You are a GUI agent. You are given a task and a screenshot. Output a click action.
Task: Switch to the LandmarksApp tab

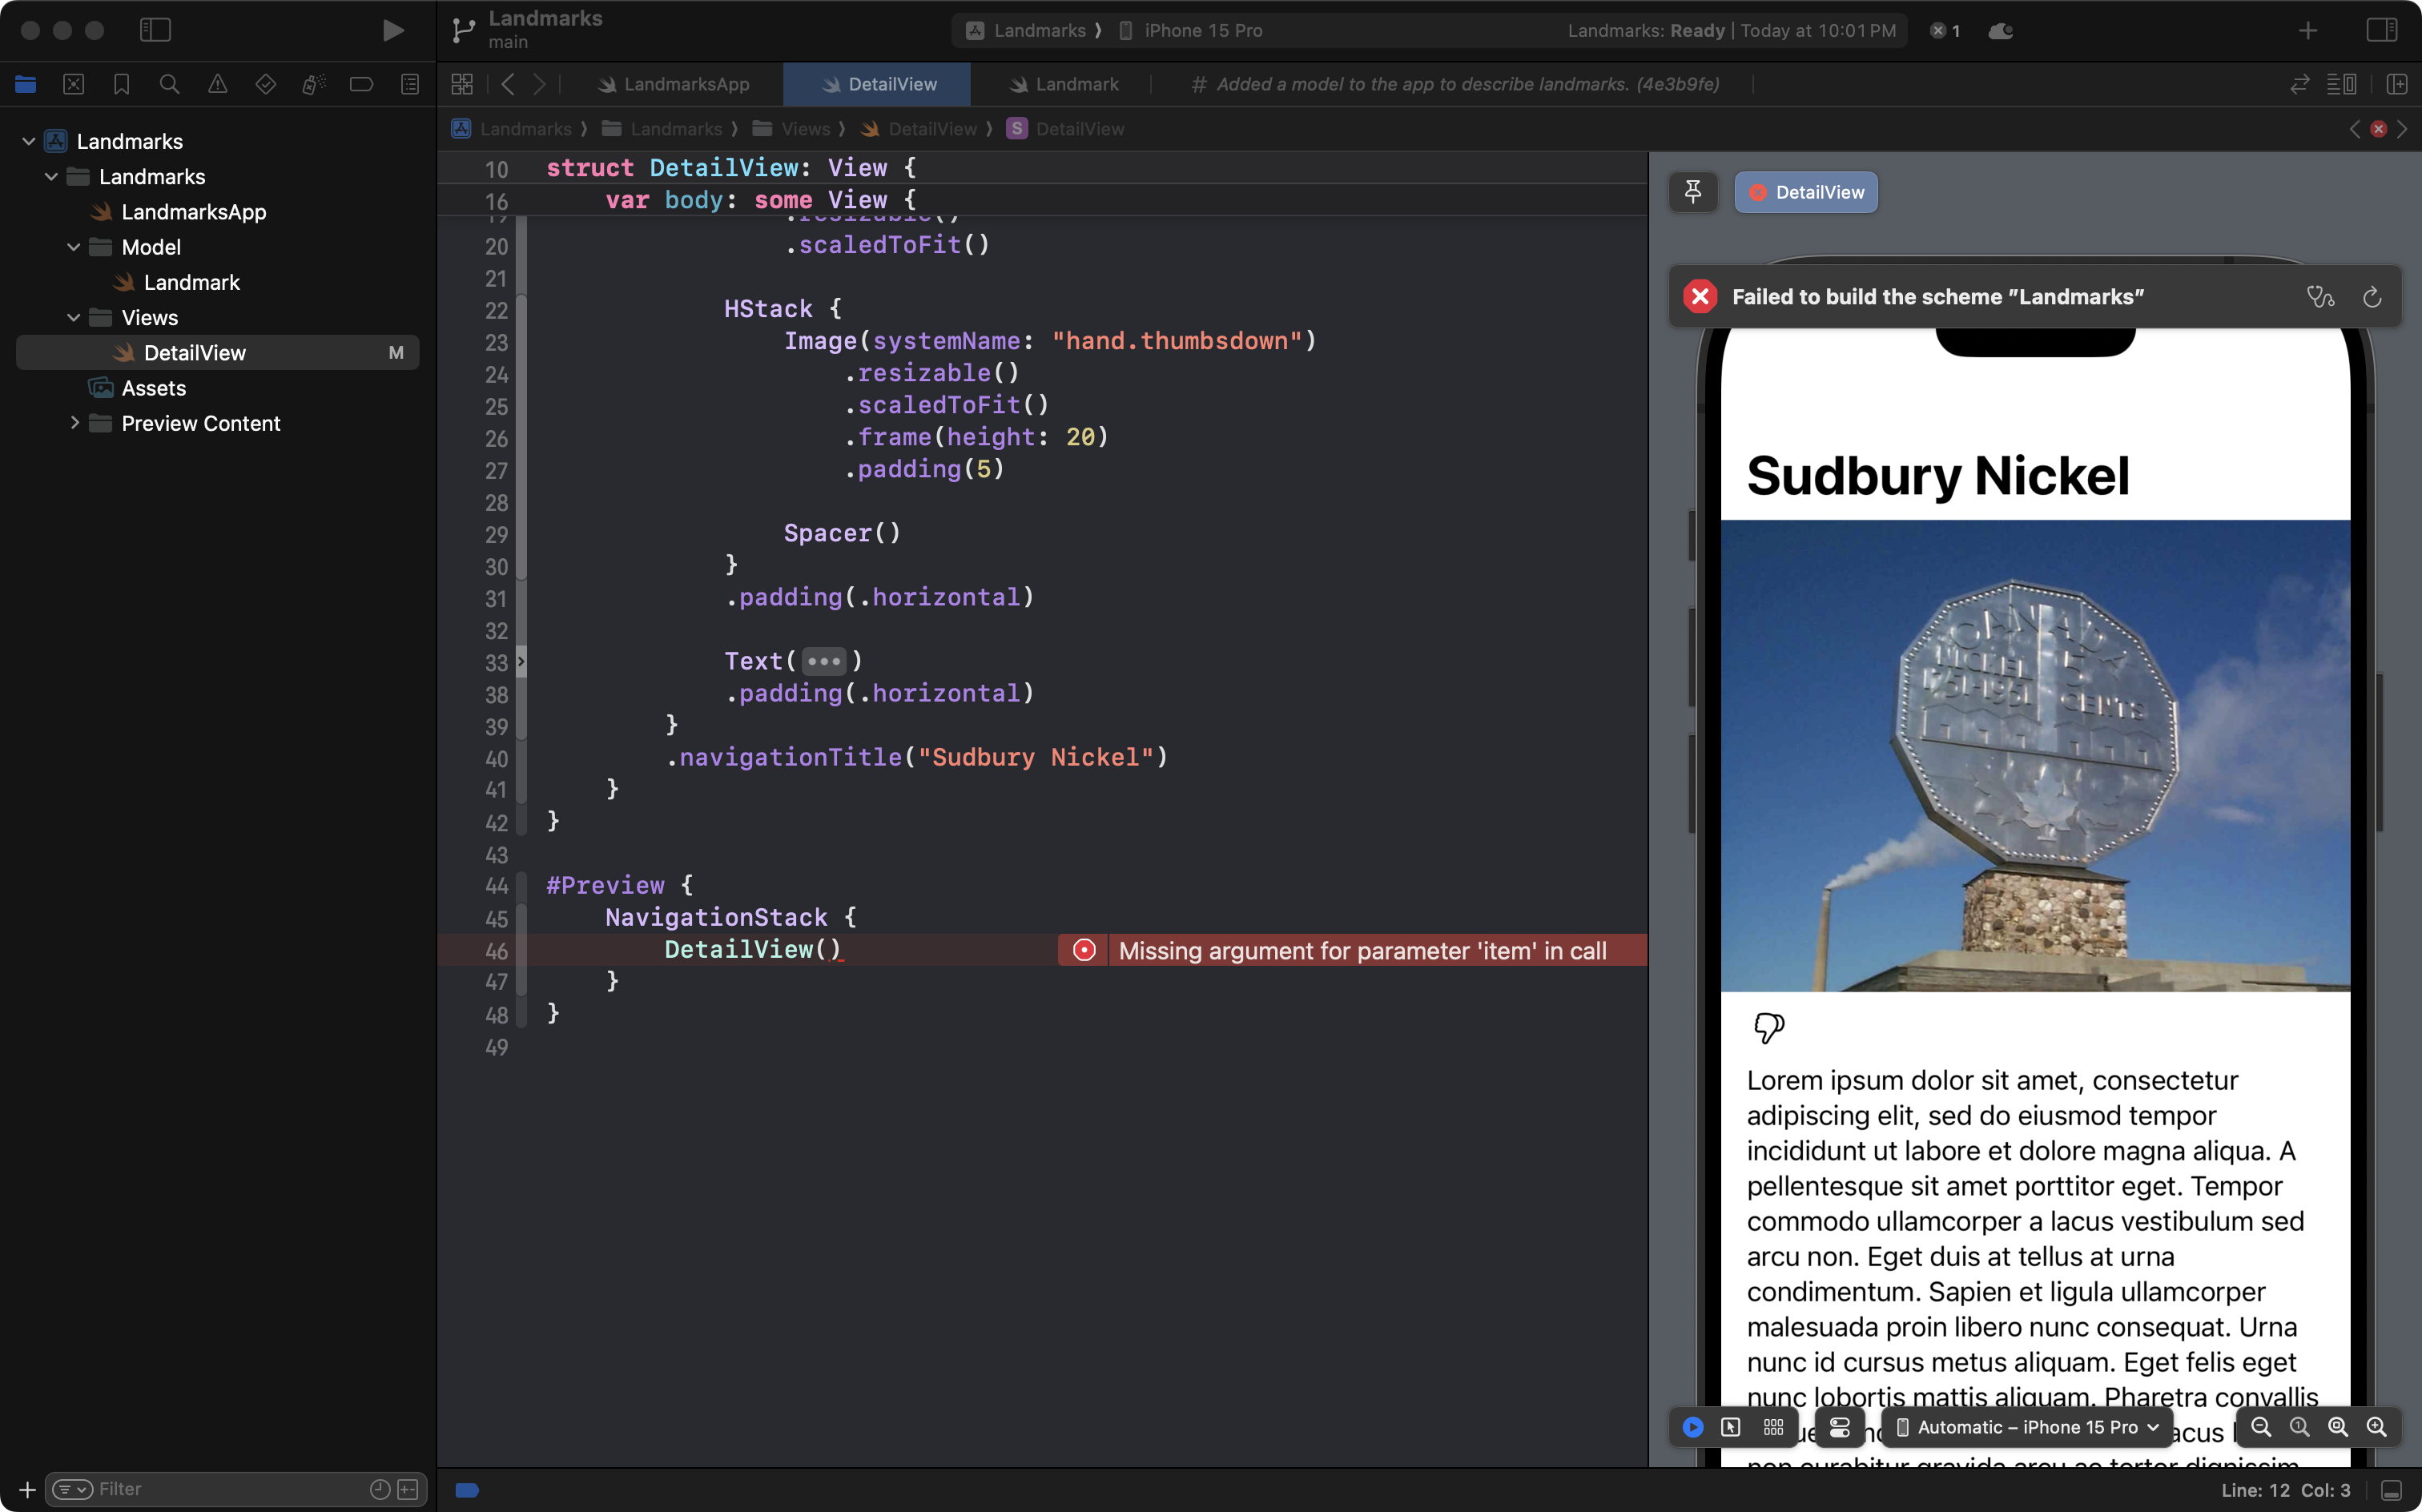click(686, 84)
